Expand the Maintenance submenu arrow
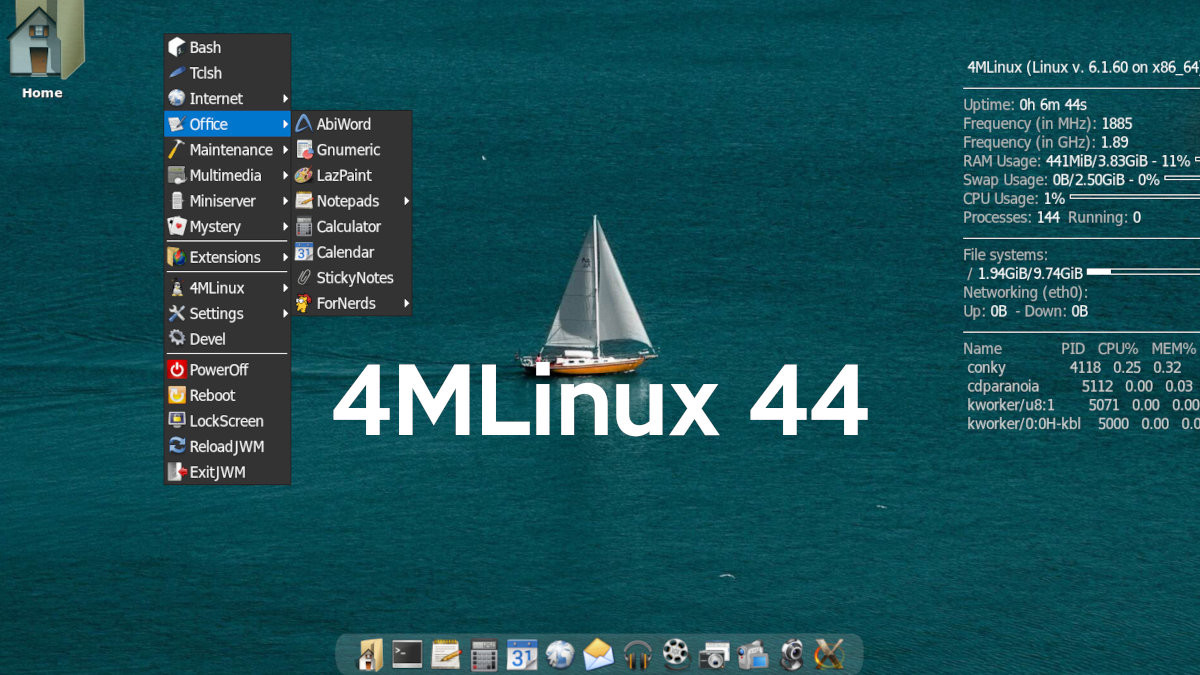 coord(285,150)
